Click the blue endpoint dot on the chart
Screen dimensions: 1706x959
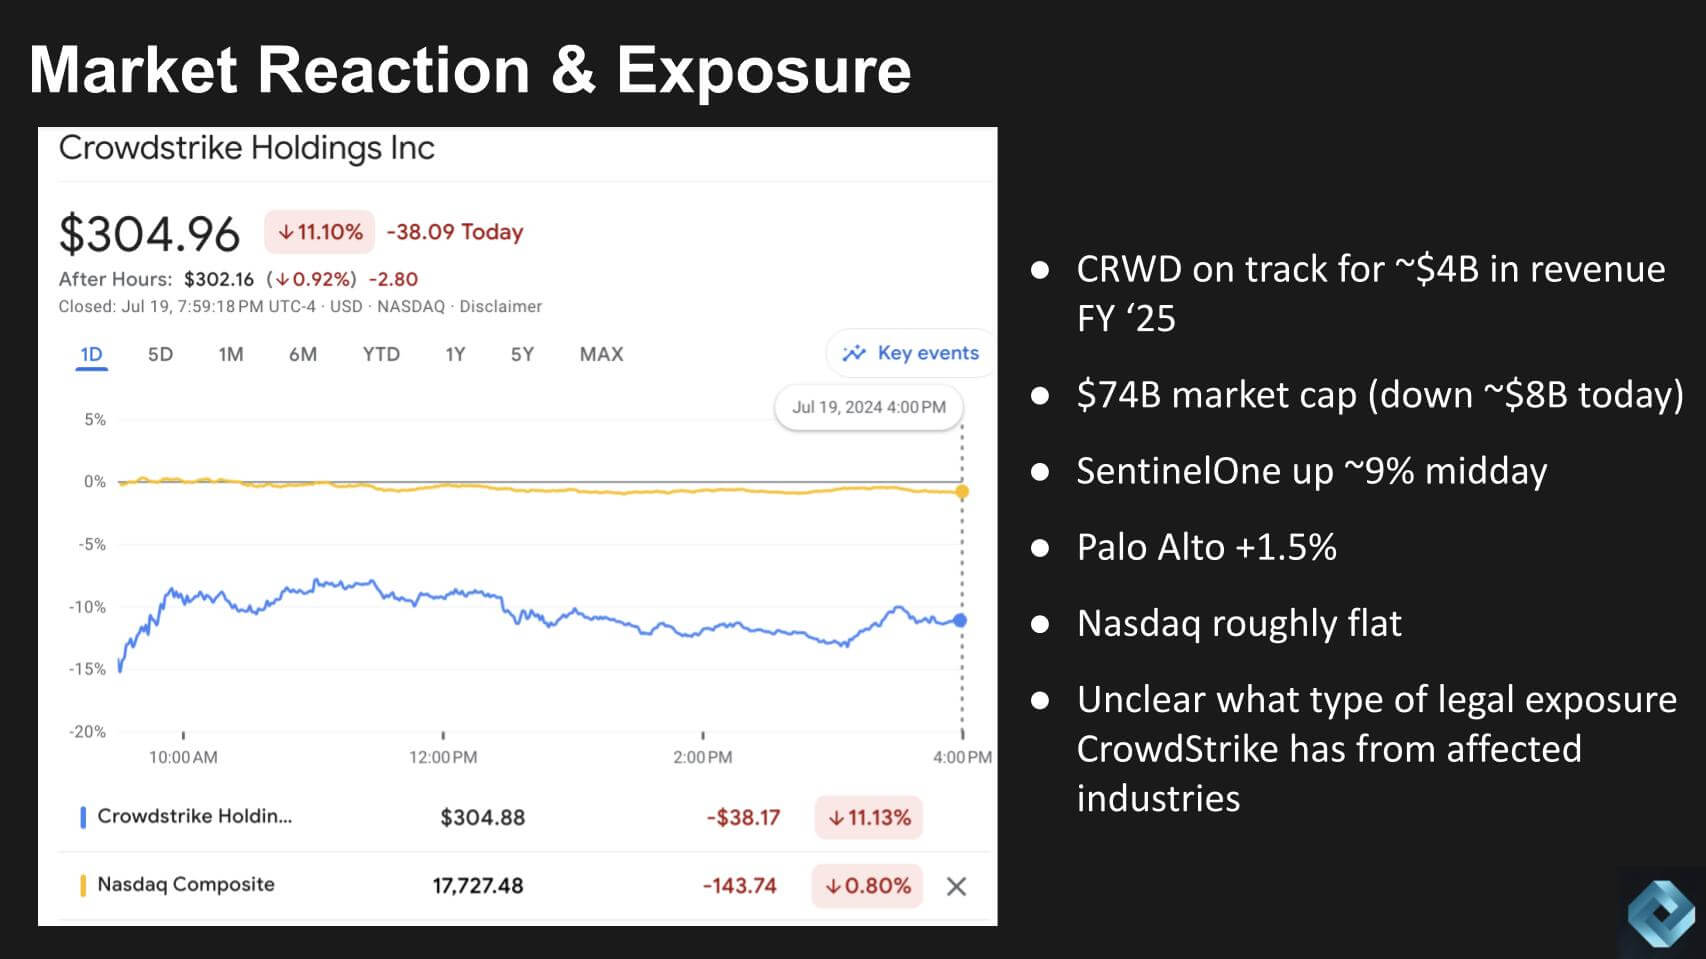[x=961, y=619]
